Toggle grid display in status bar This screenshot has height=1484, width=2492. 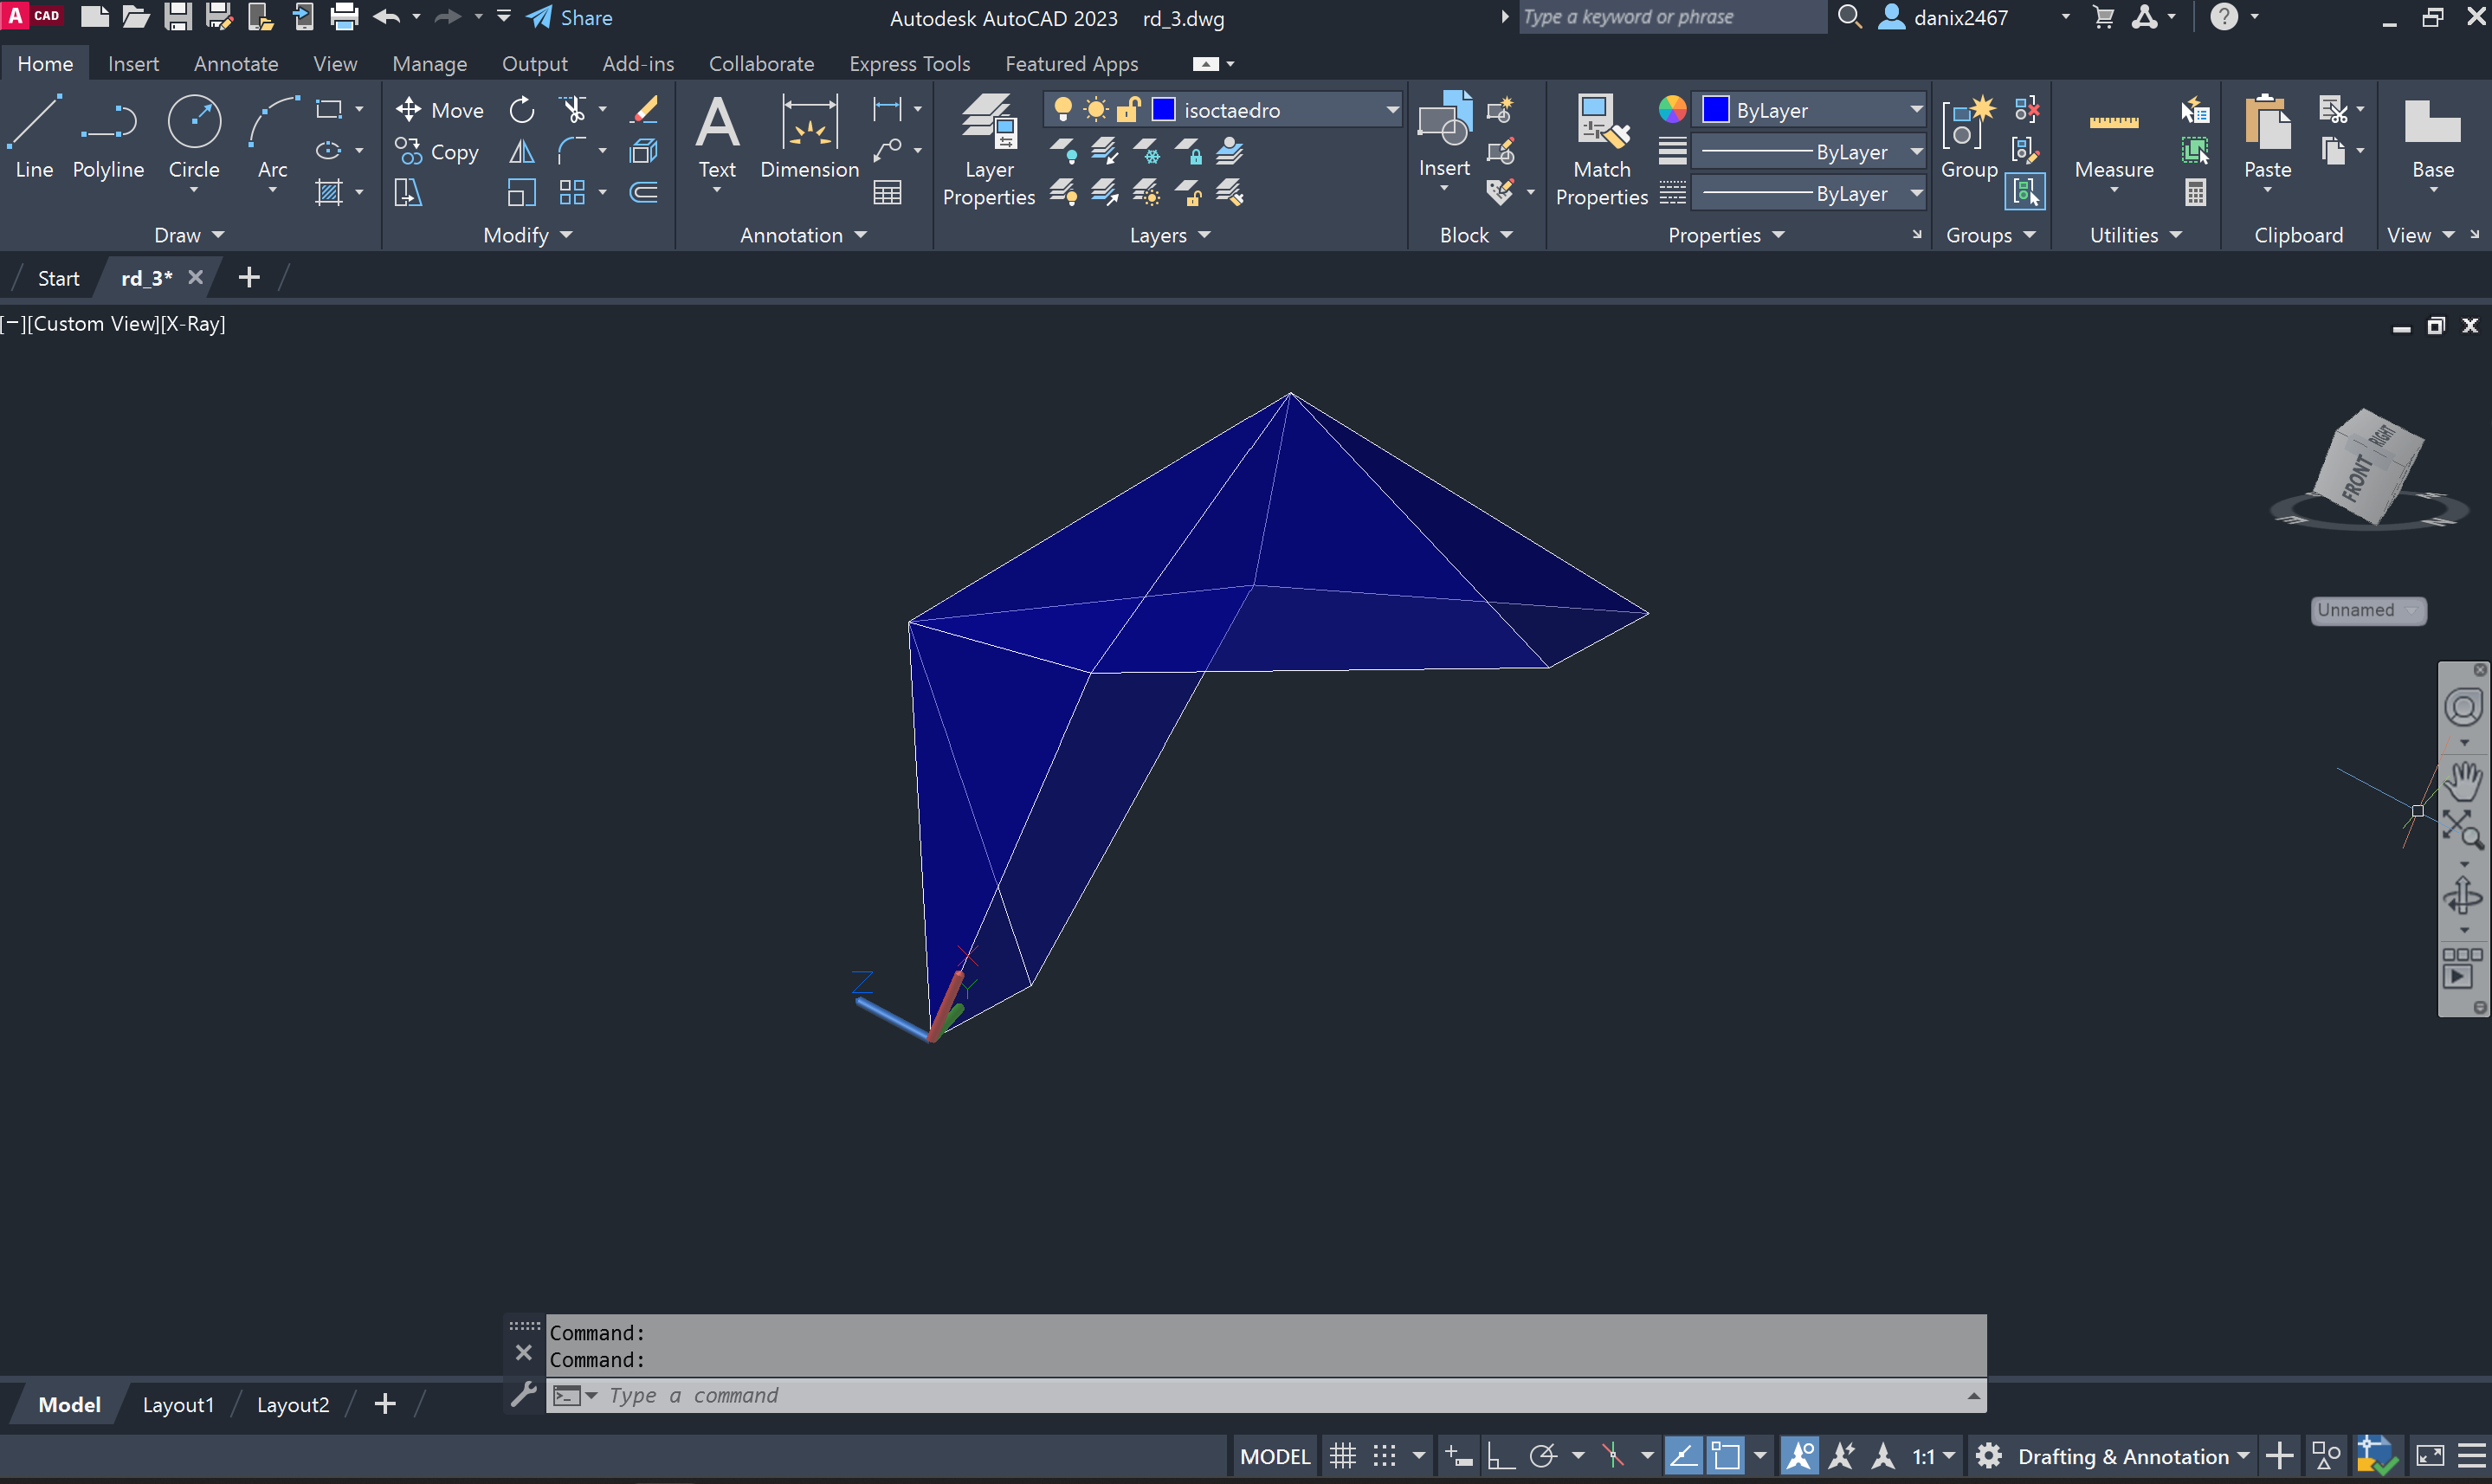1342,1456
